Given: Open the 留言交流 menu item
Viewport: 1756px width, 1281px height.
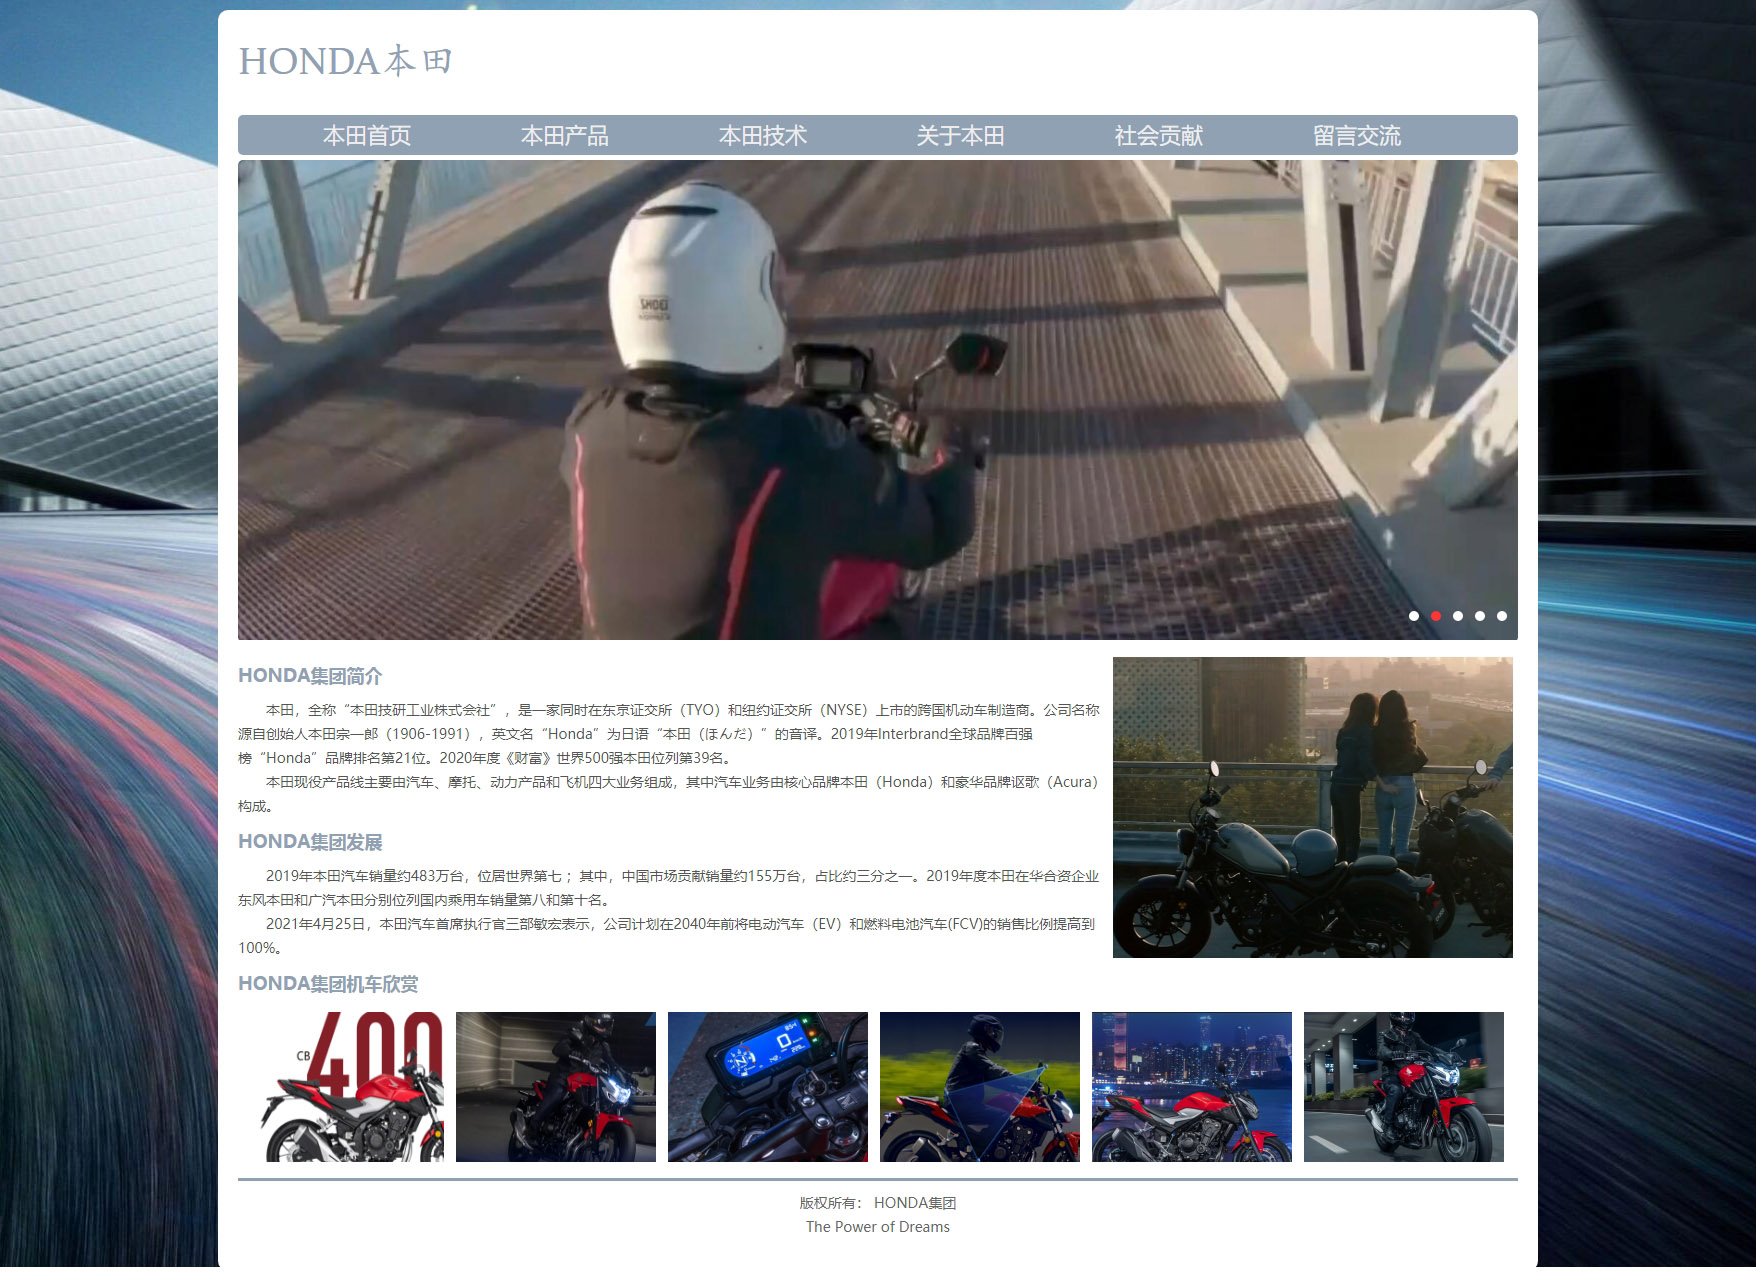Looking at the screenshot, I should tap(1357, 136).
